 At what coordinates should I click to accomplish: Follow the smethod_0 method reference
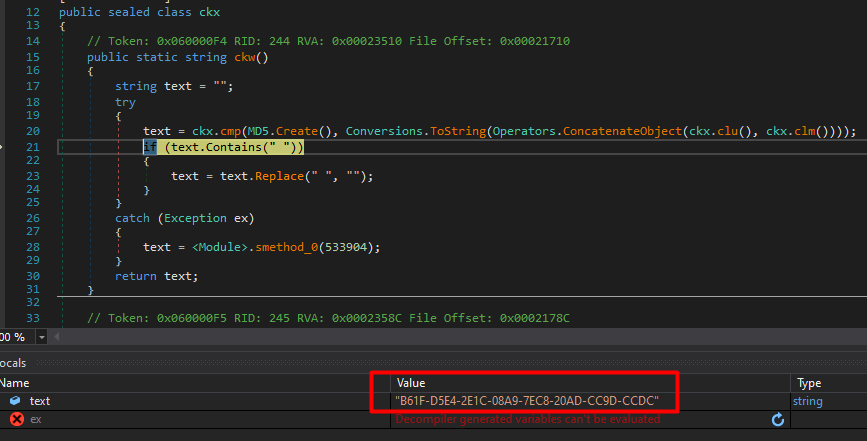click(286, 247)
